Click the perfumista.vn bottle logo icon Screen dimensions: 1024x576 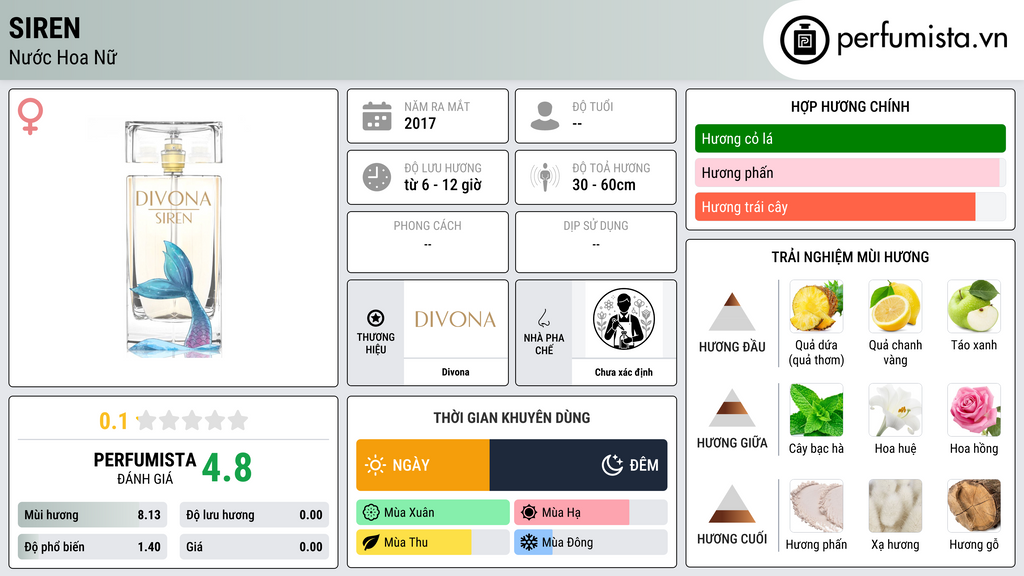click(x=804, y=40)
